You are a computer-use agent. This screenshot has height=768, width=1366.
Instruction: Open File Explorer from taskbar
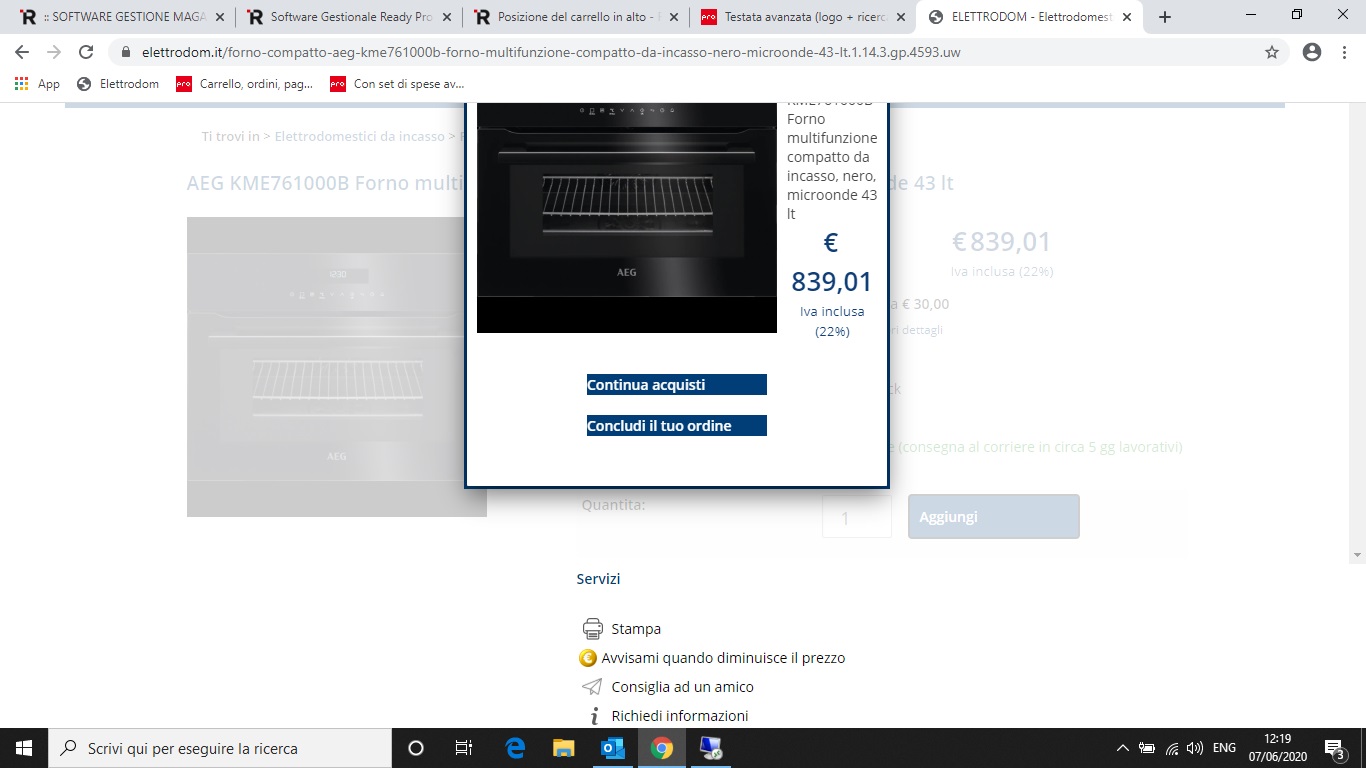pyautogui.click(x=564, y=748)
